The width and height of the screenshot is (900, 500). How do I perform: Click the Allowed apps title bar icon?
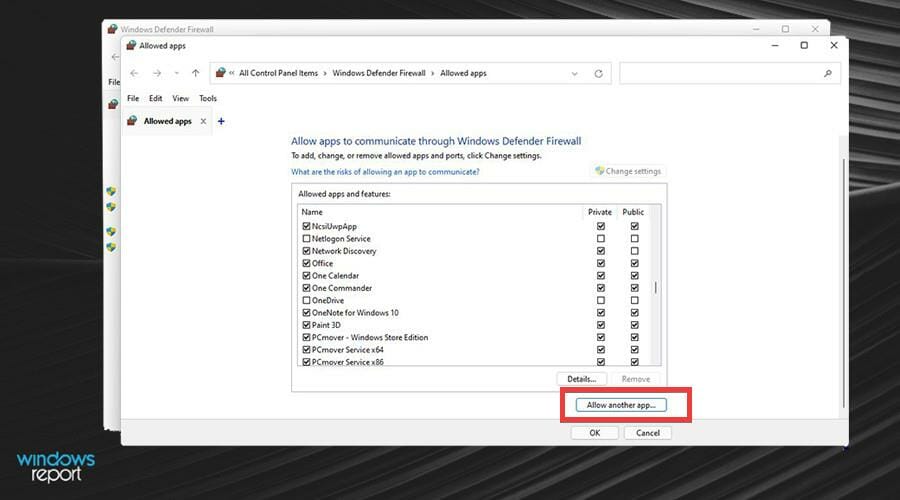pos(131,45)
